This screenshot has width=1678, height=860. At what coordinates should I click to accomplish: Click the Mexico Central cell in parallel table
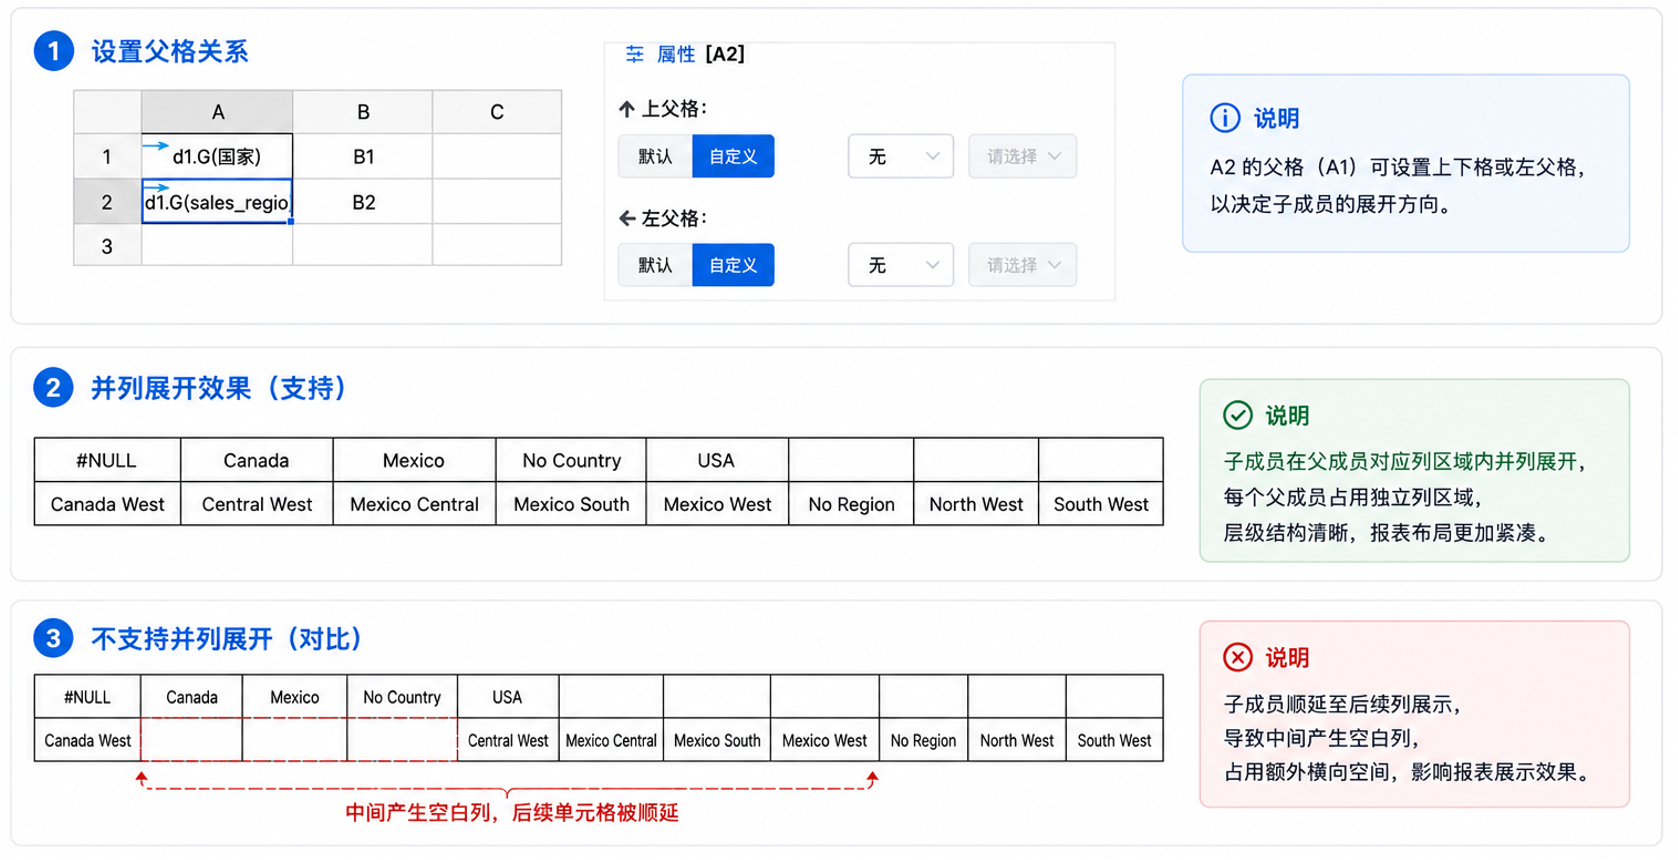click(414, 504)
